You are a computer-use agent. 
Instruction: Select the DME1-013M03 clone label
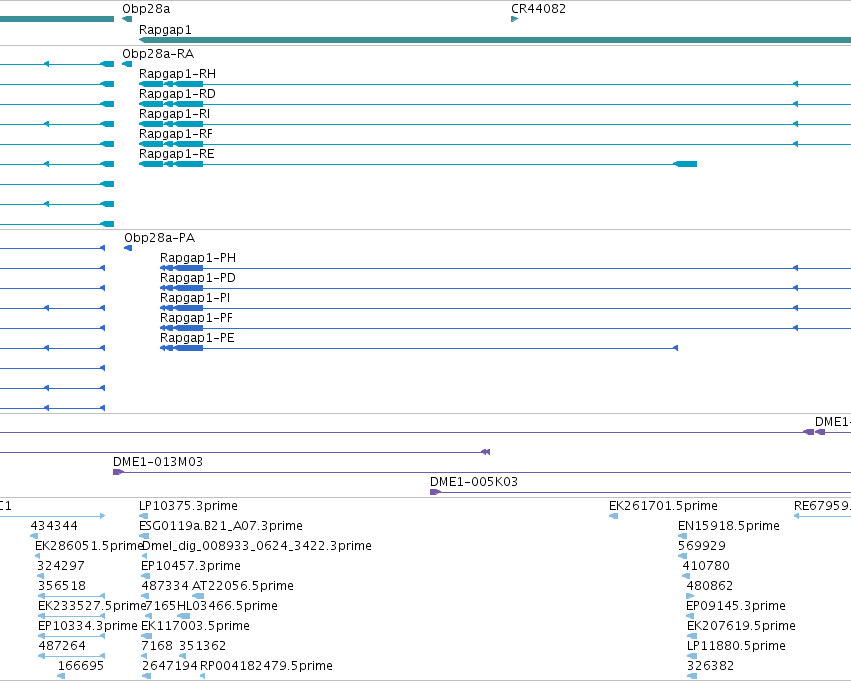click(158, 462)
